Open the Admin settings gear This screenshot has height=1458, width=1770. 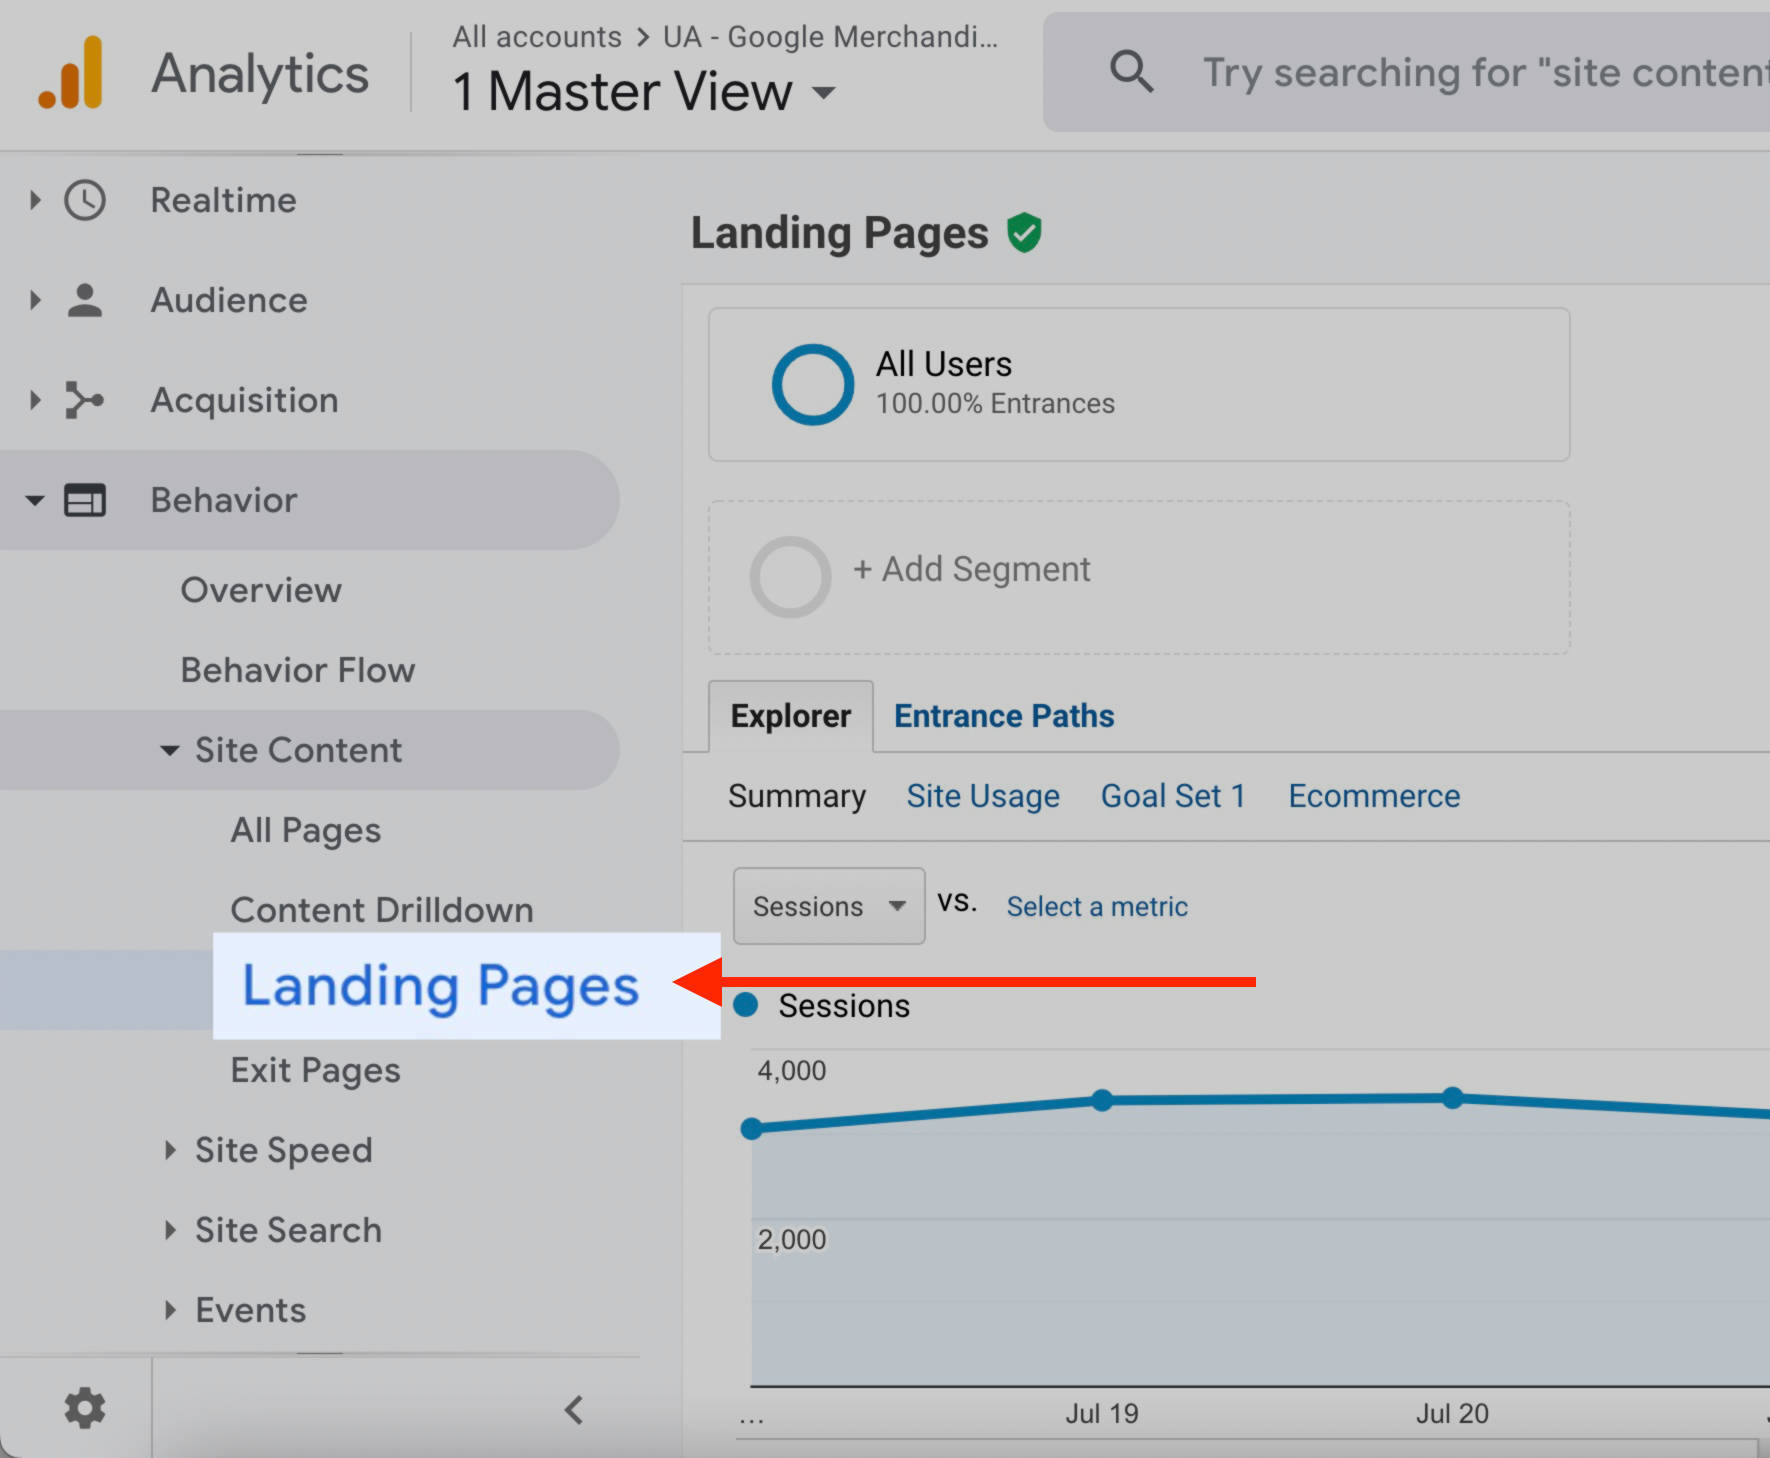coord(84,1408)
